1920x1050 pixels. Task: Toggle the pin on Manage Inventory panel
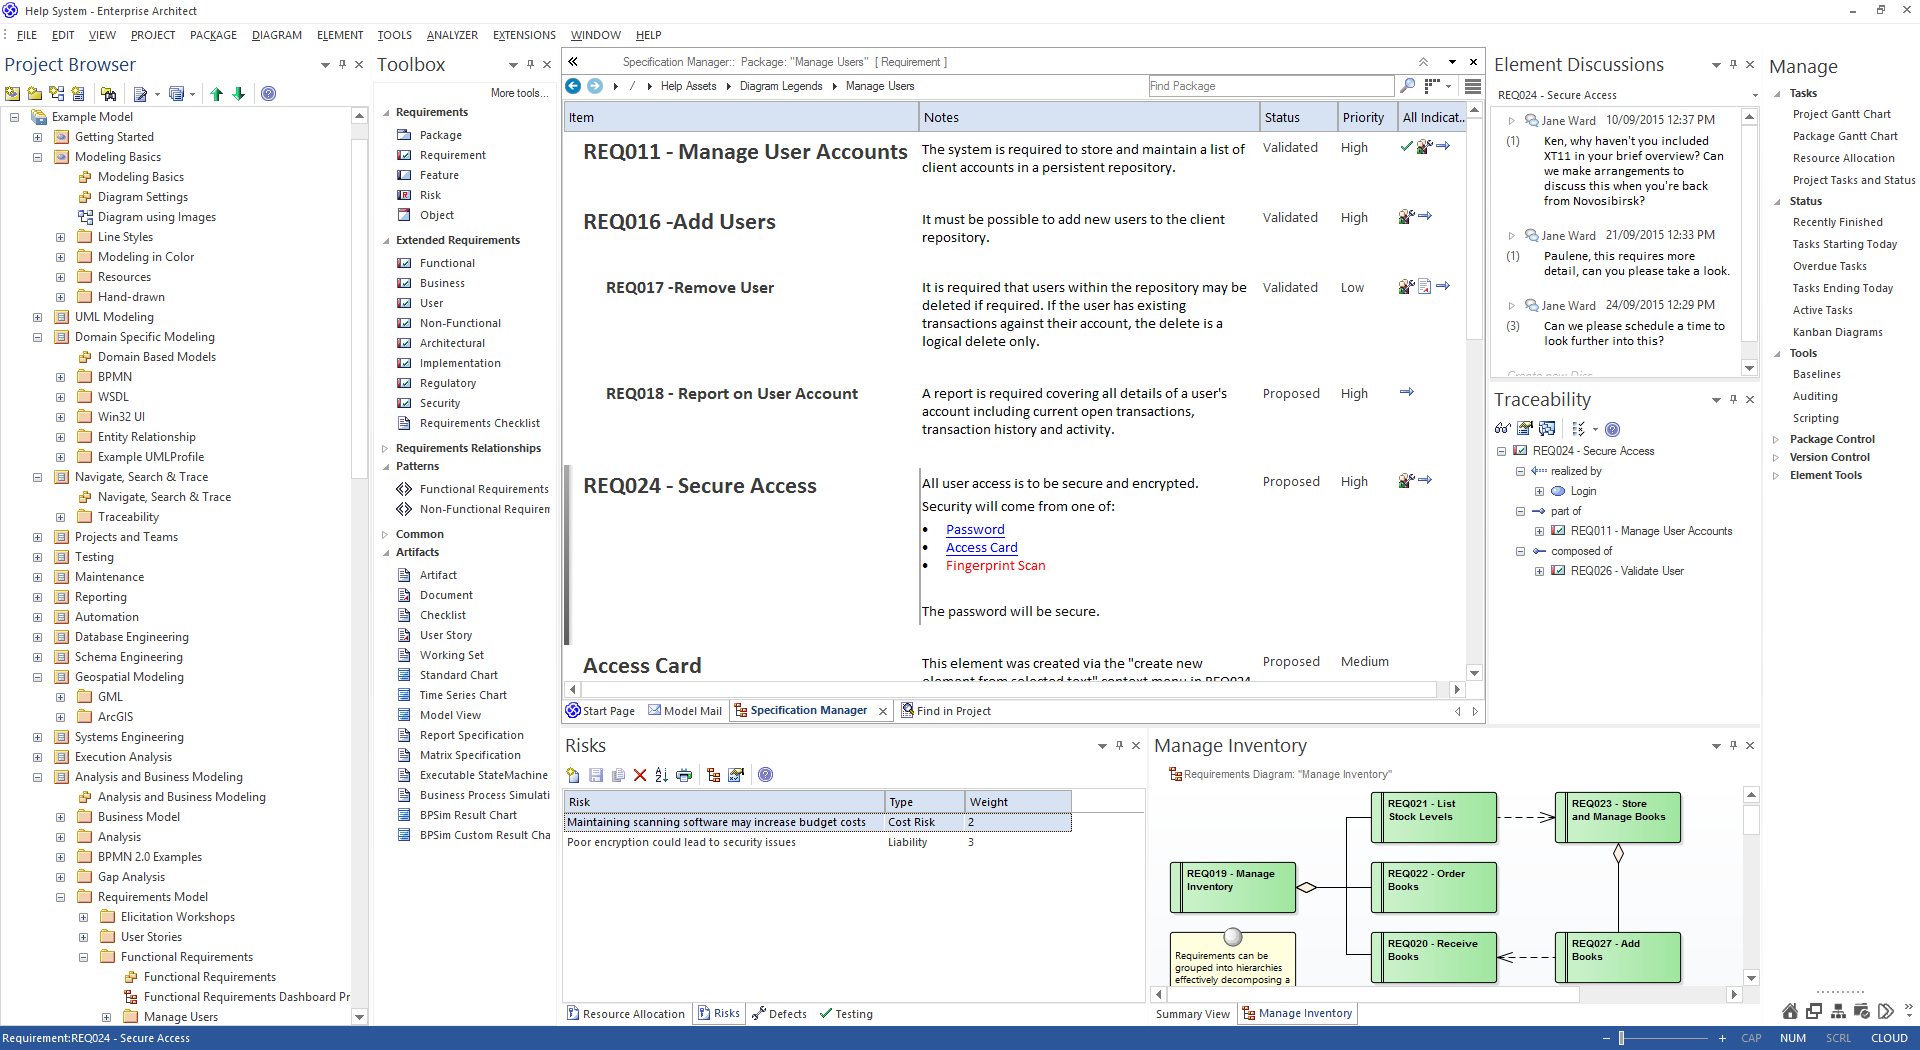(x=1733, y=746)
